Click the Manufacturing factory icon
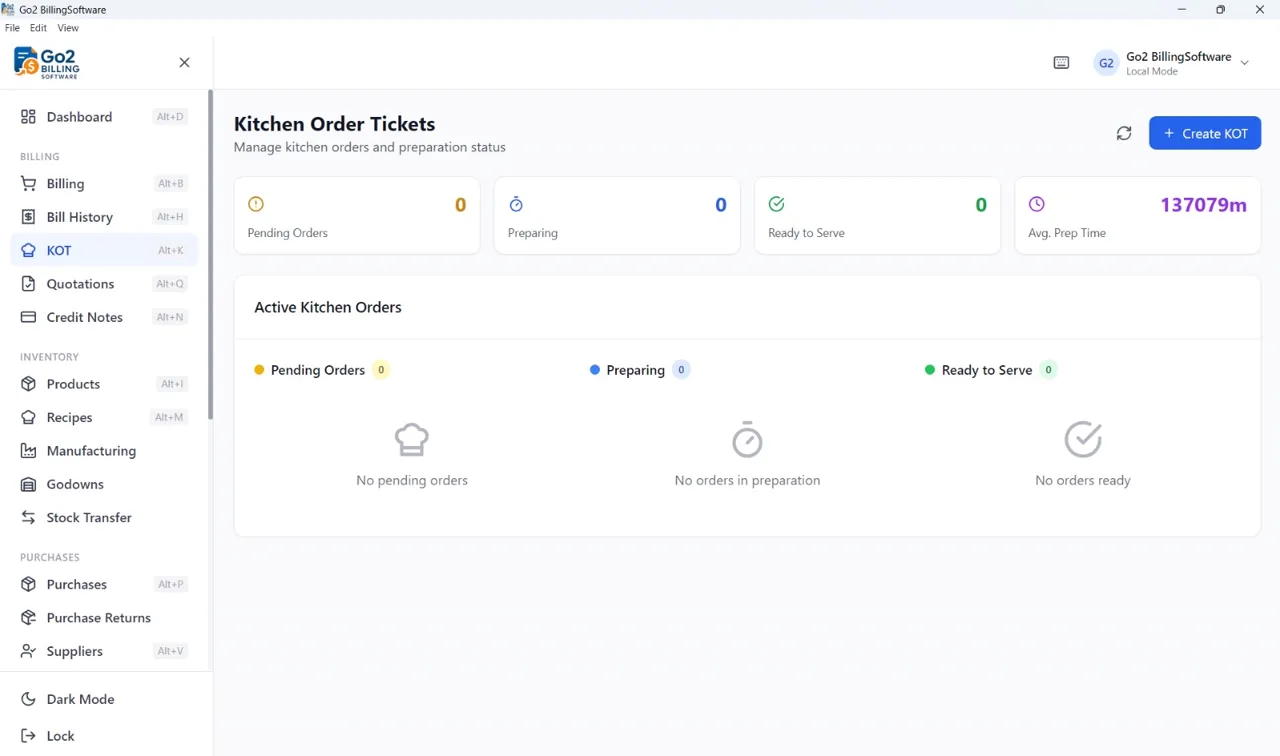Viewport: 1280px width, 756px height. (28, 451)
